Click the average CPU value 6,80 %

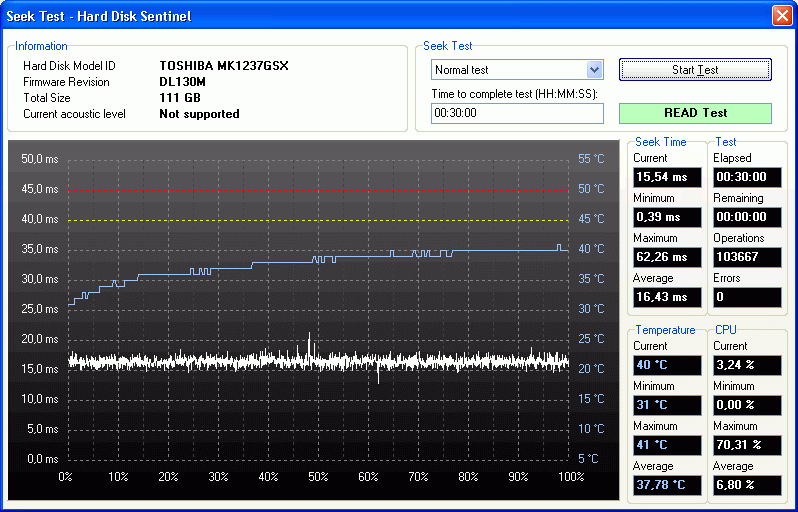pos(747,485)
